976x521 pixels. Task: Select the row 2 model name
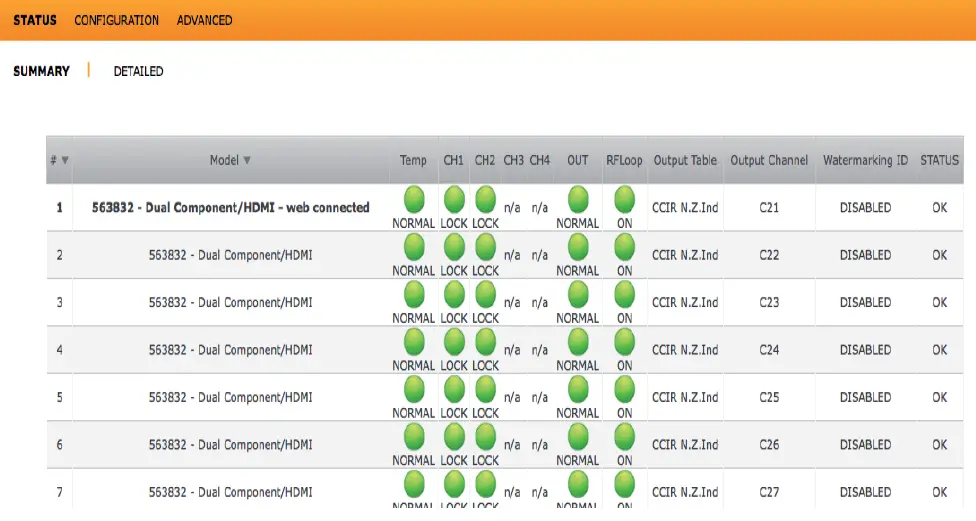click(230, 255)
